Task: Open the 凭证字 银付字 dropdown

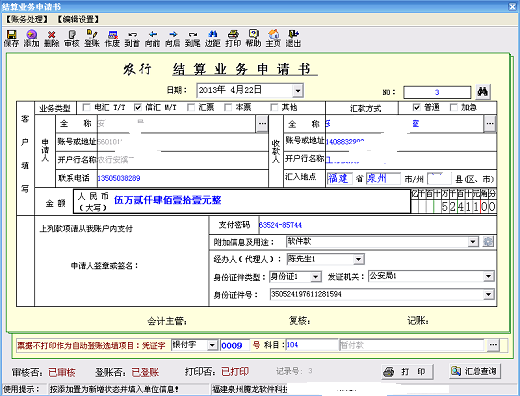Action: (212, 345)
